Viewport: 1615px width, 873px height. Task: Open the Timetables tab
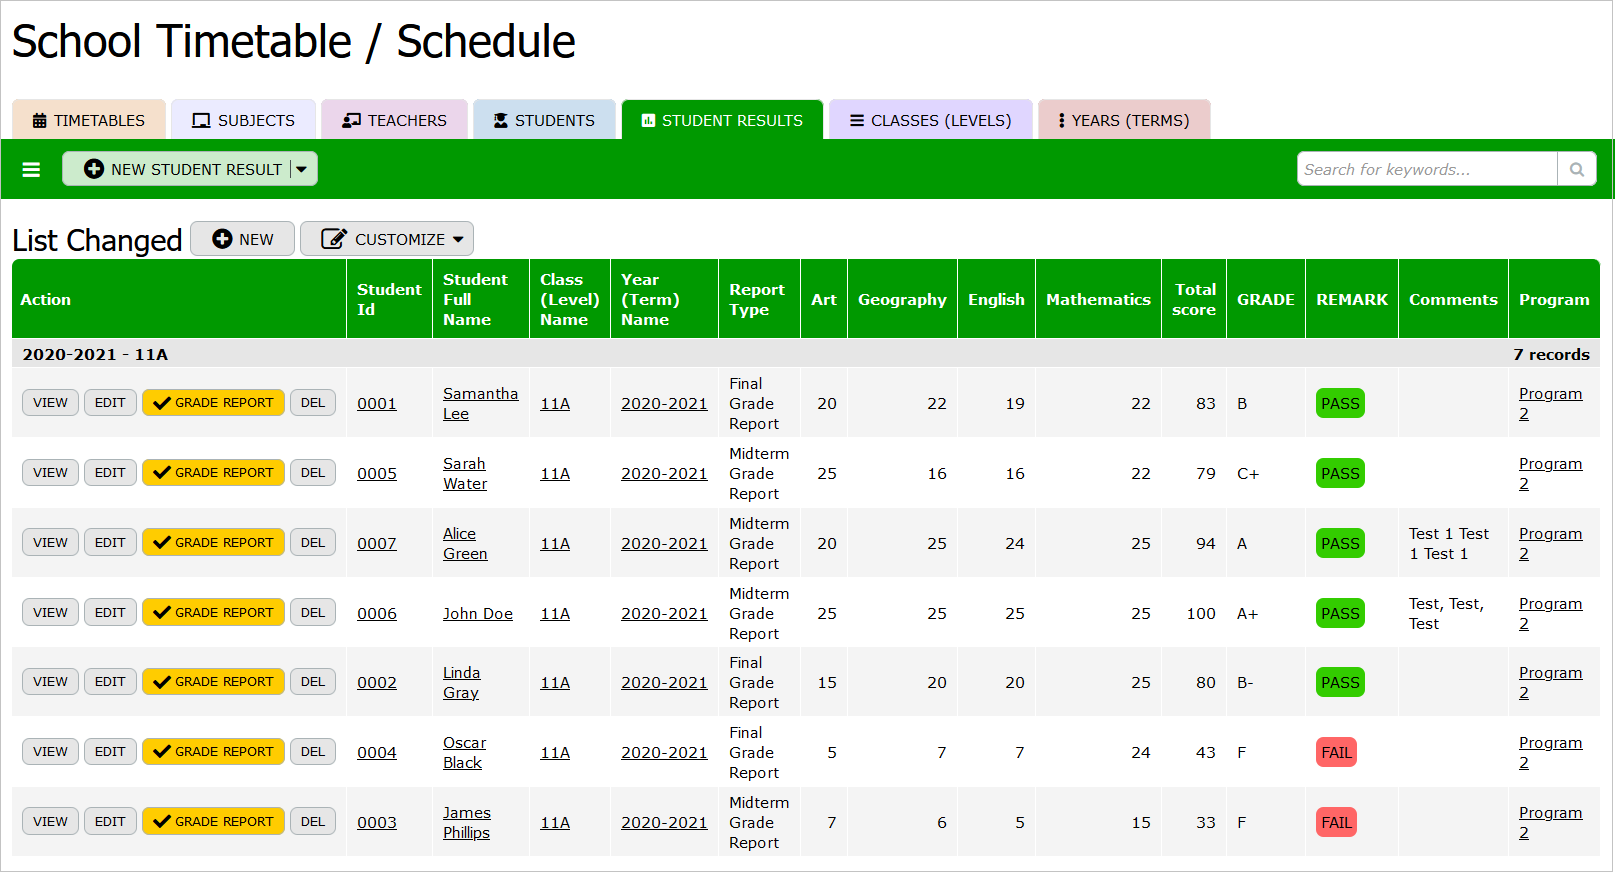[x=89, y=121]
